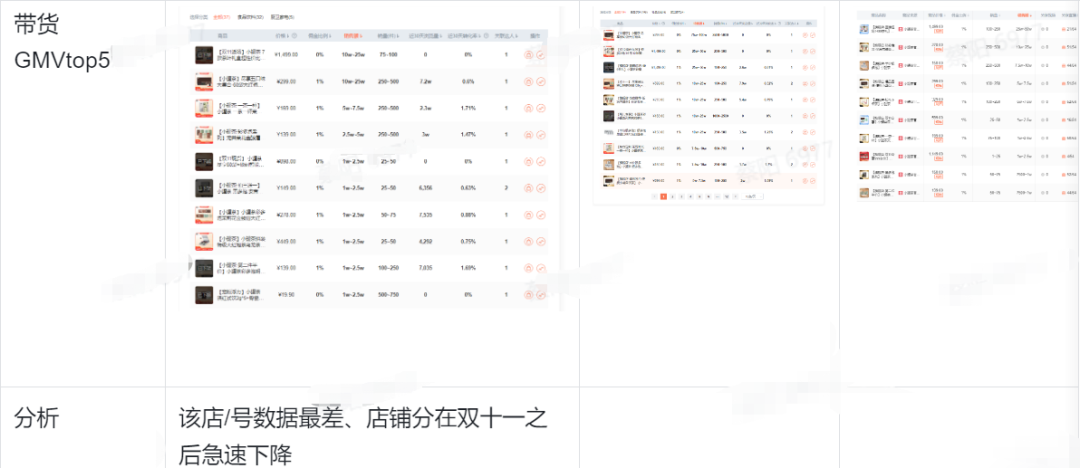The width and height of the screenshot is (1080, 468).
Task: Sort left table by highlighted sales amount column
Action: click(x=352, y=36)
